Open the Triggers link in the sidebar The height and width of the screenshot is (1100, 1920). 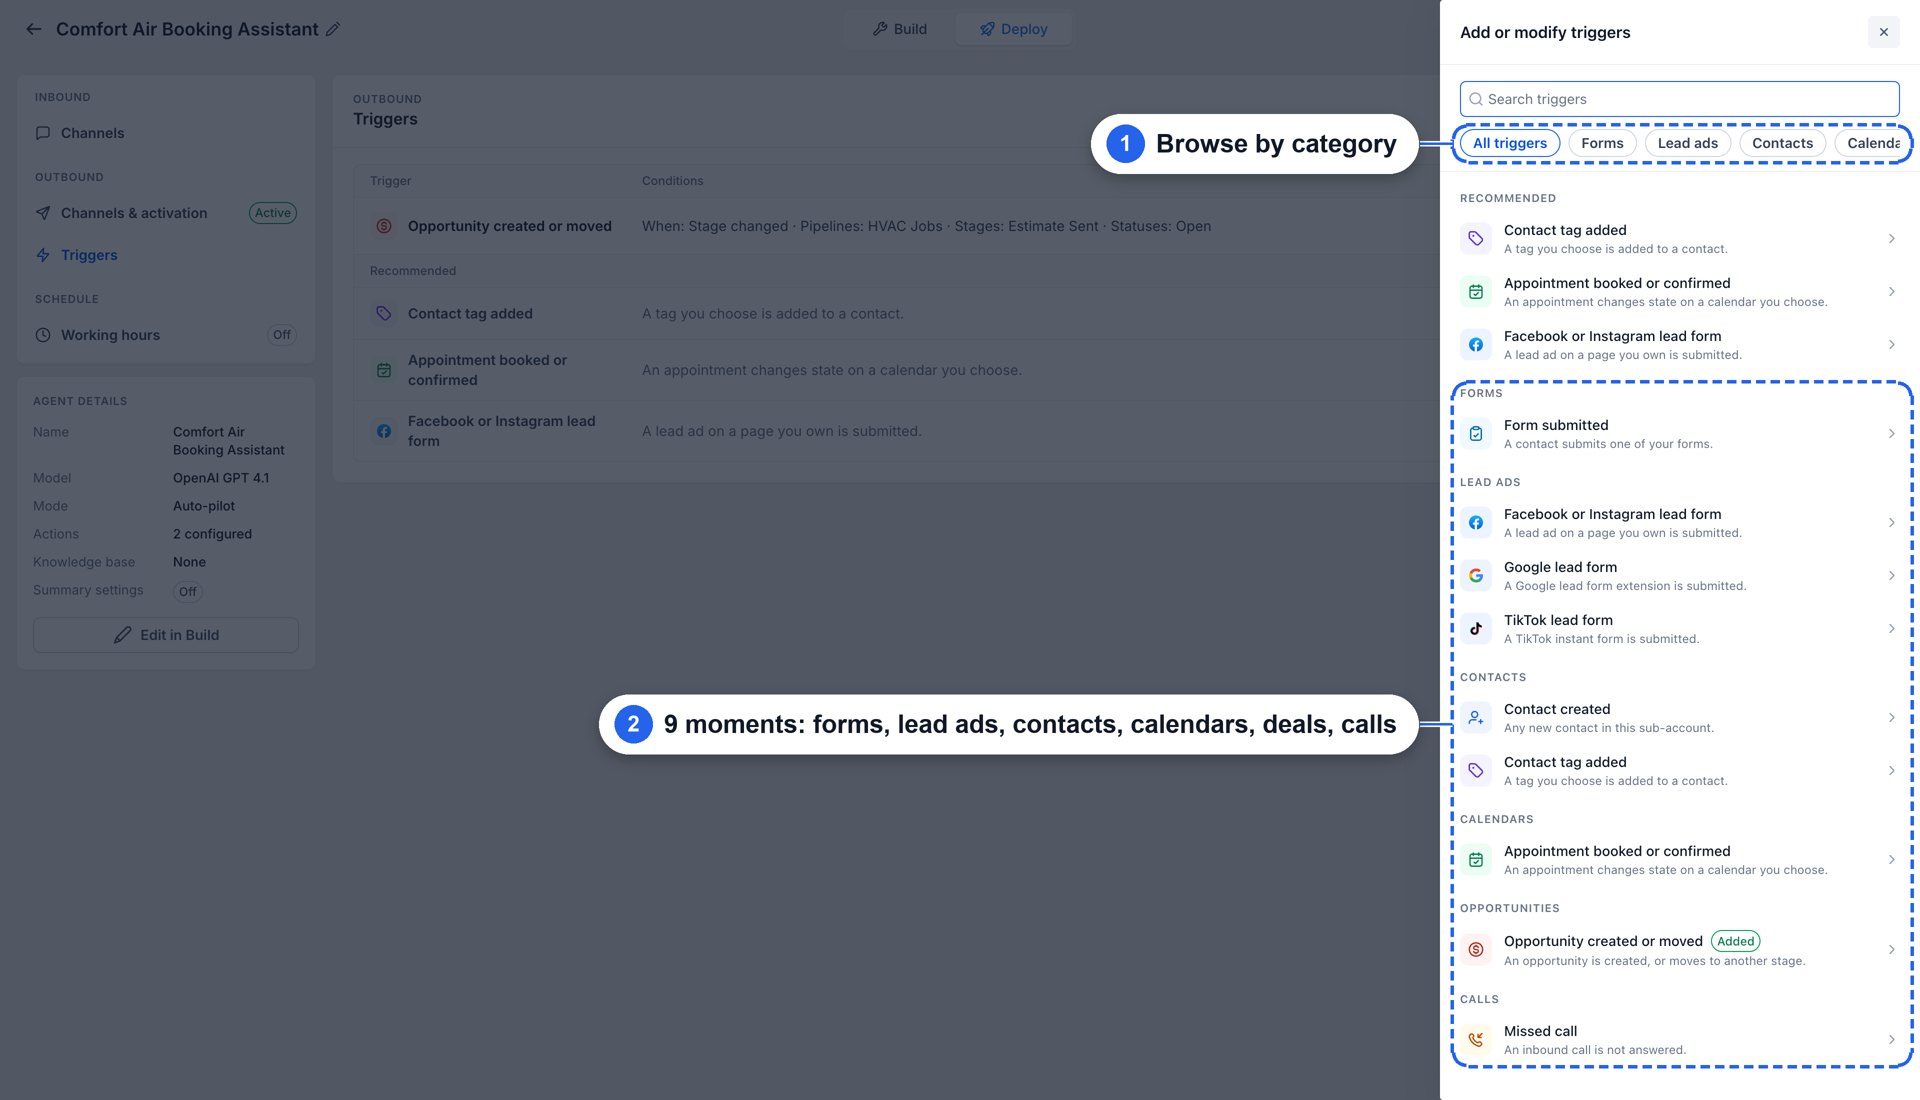89,255
